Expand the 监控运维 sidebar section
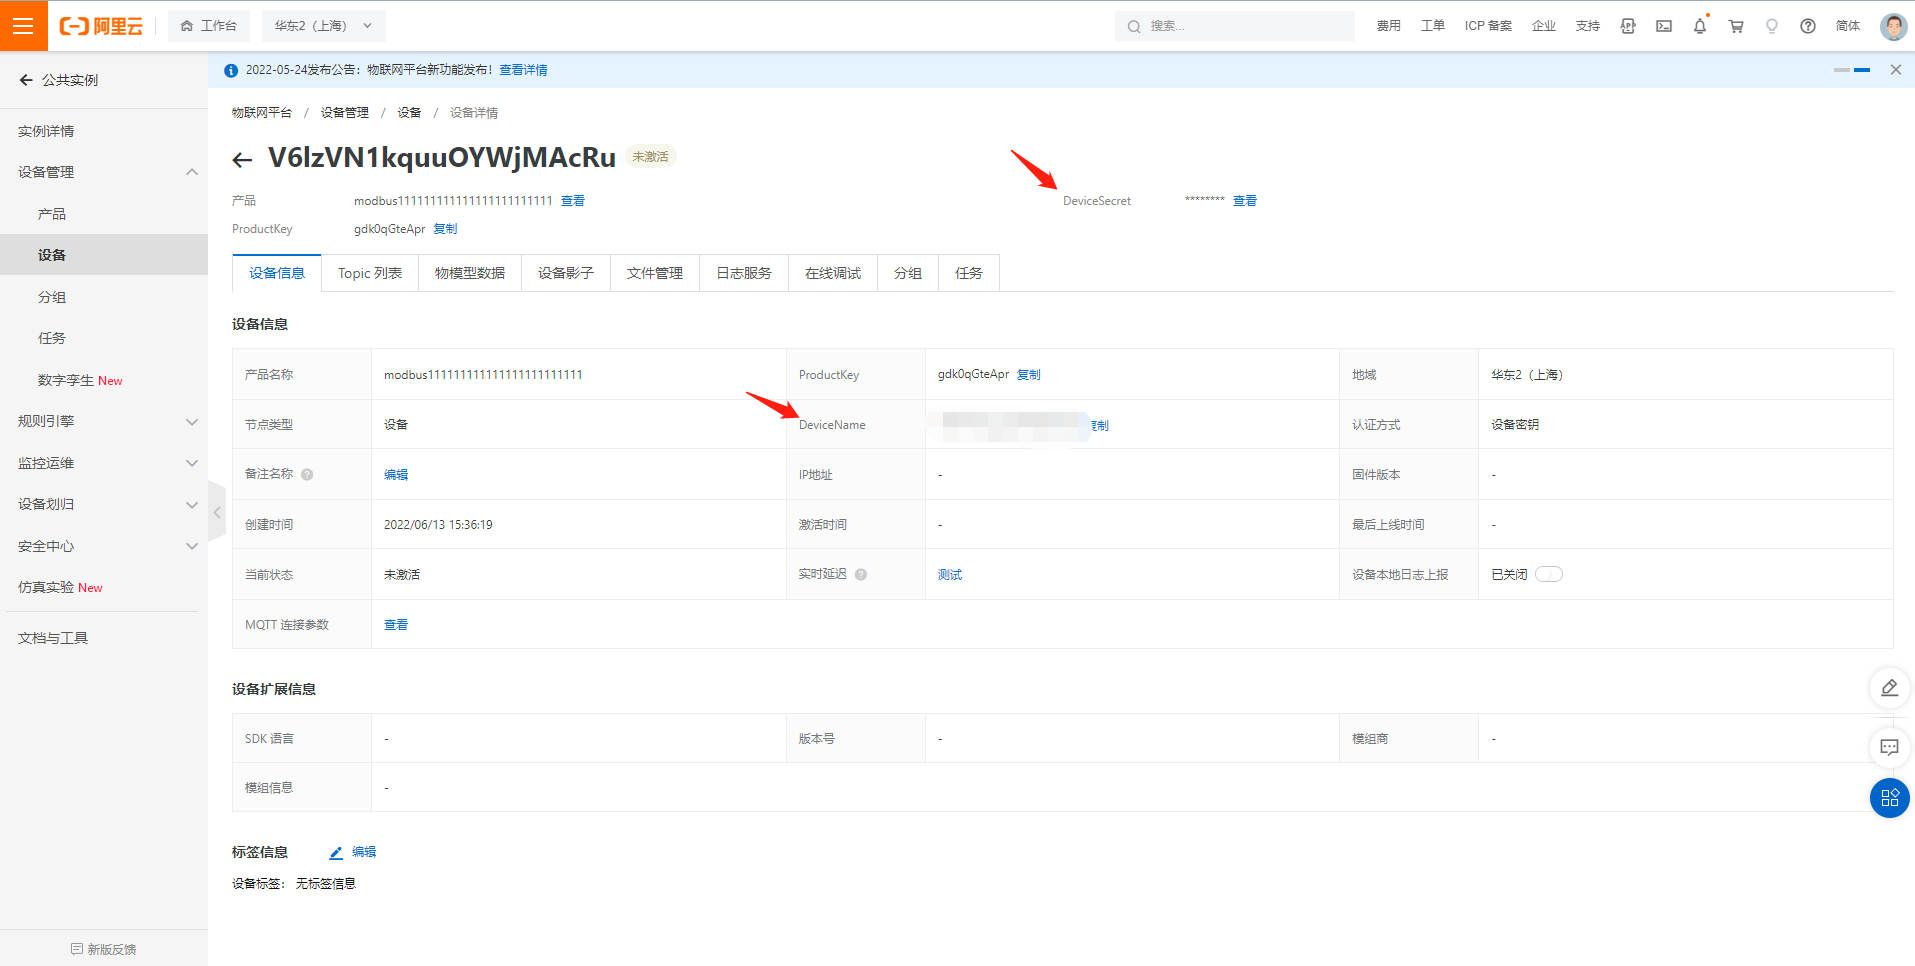Viewport: 1915px width, 966px height. pyautogui.click(x=104, y=463)
